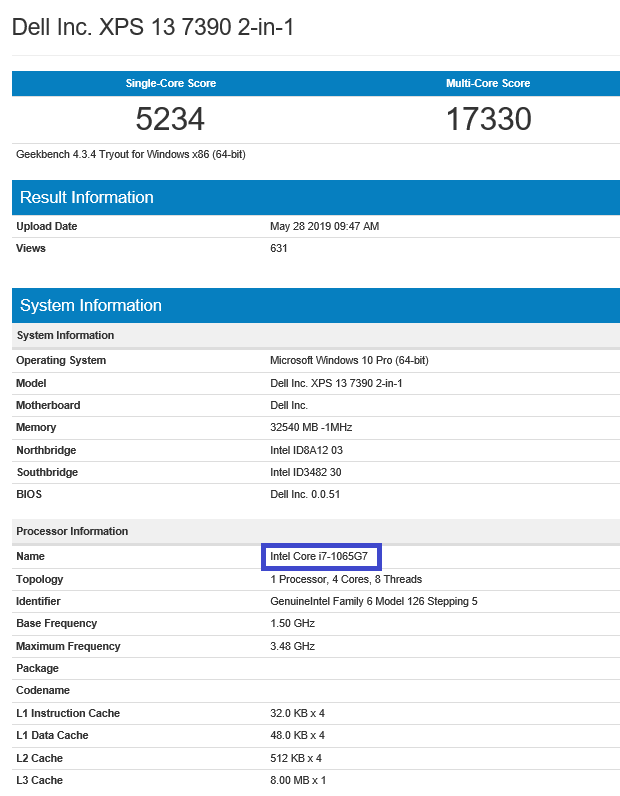This screenshot has width=620, height=796.
Task: Click the multi-core score value 17330
Action: click(488, 119)
